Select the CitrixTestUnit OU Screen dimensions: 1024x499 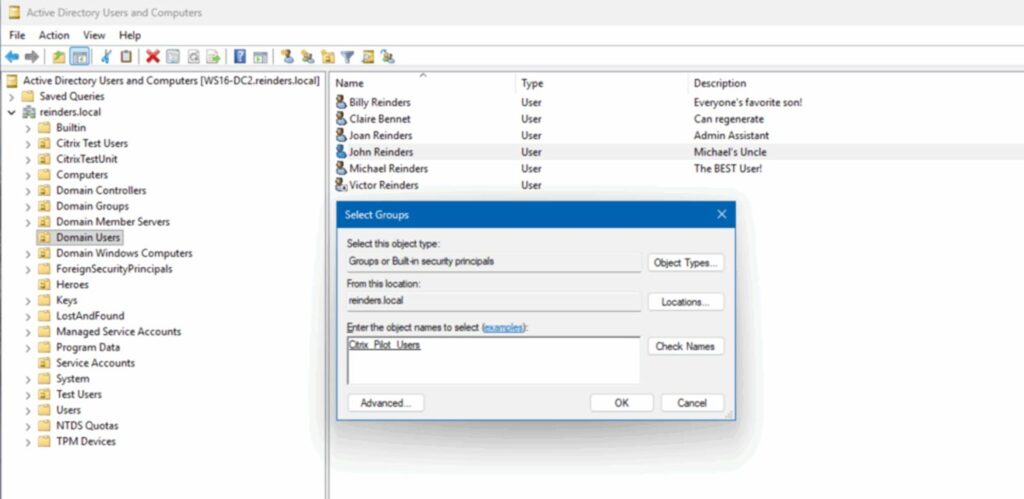(87, 159)
